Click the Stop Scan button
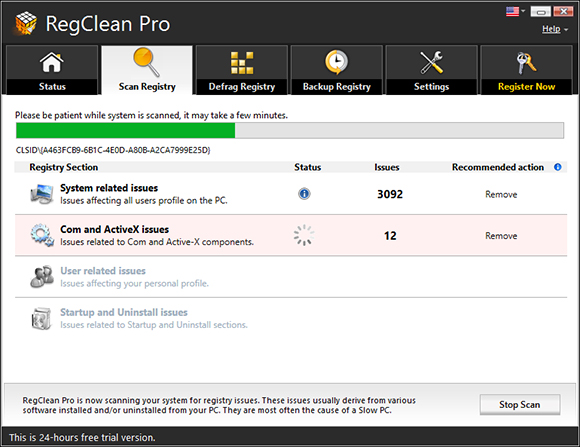 click(x=520, y=404)
